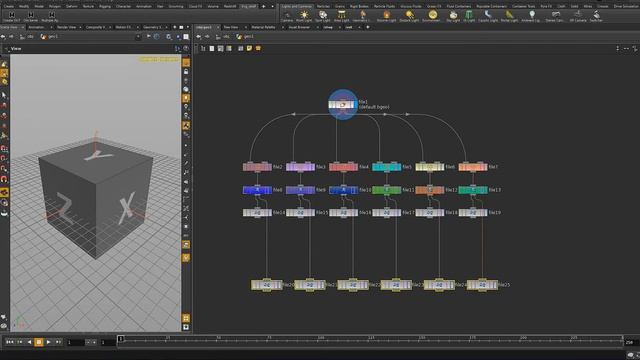Switch to Tree View pane tab

click(x=231, y=27)
